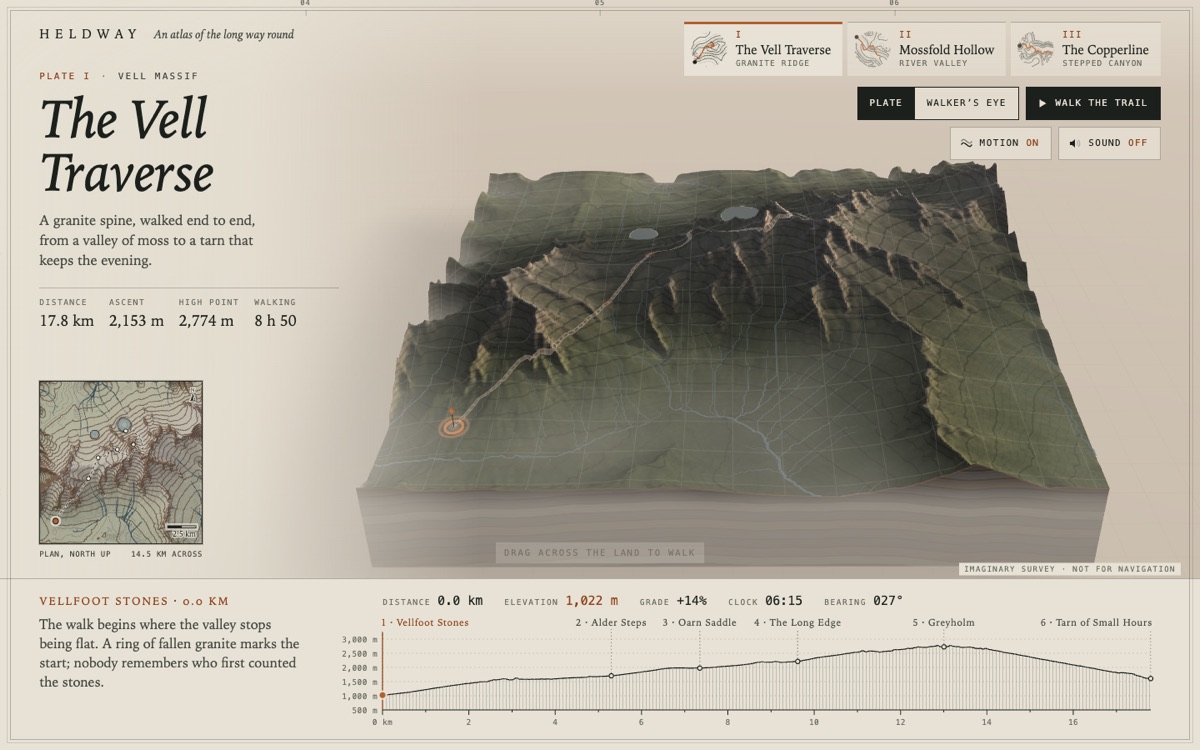Click the play triangle icon in Walk the Trail
The height and width of the screenshot is (750, 1200).
[1042, 103]
